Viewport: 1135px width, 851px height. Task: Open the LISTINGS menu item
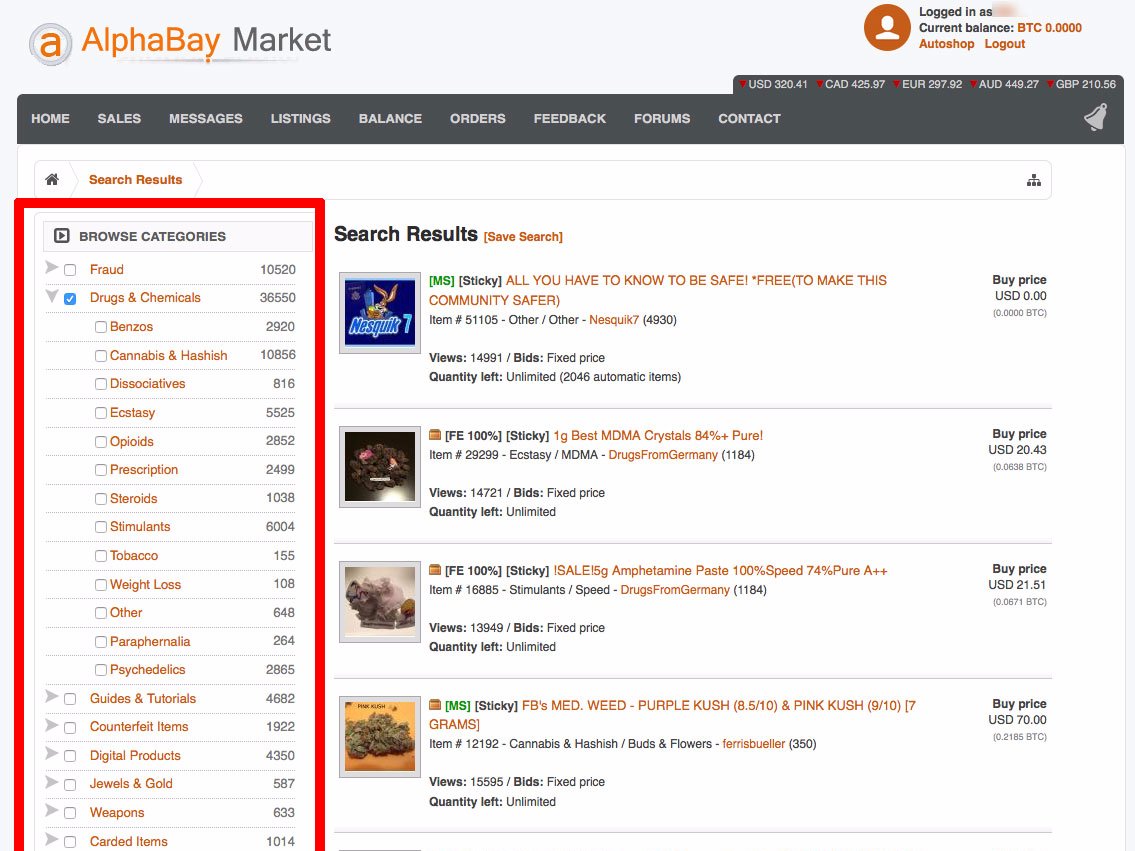(300, 119)
